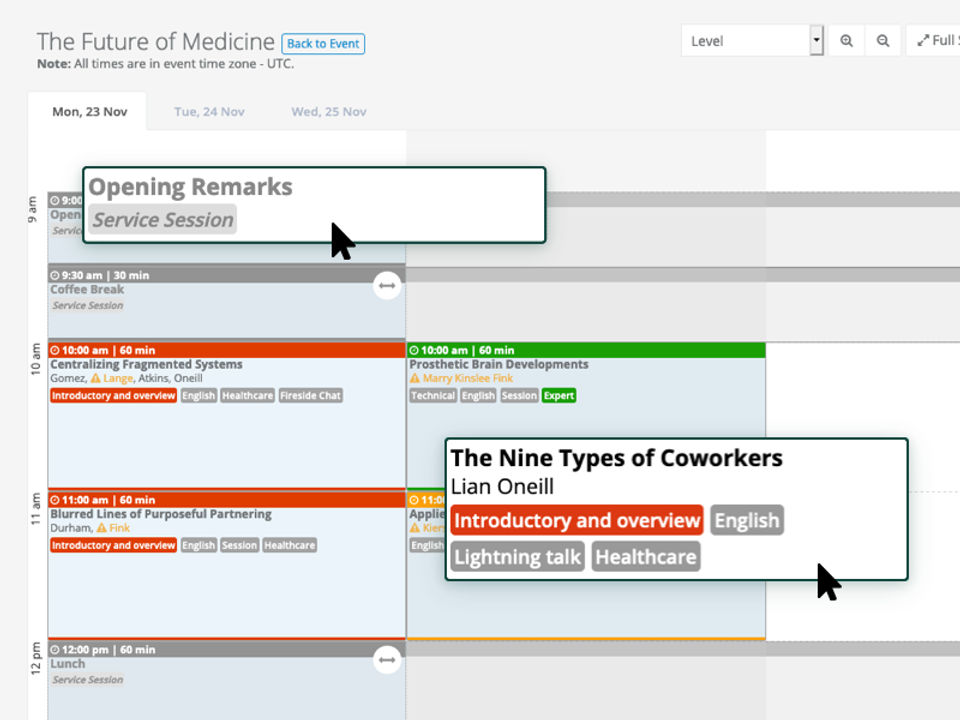Zoom in on the schedule grid

[846, 41]
